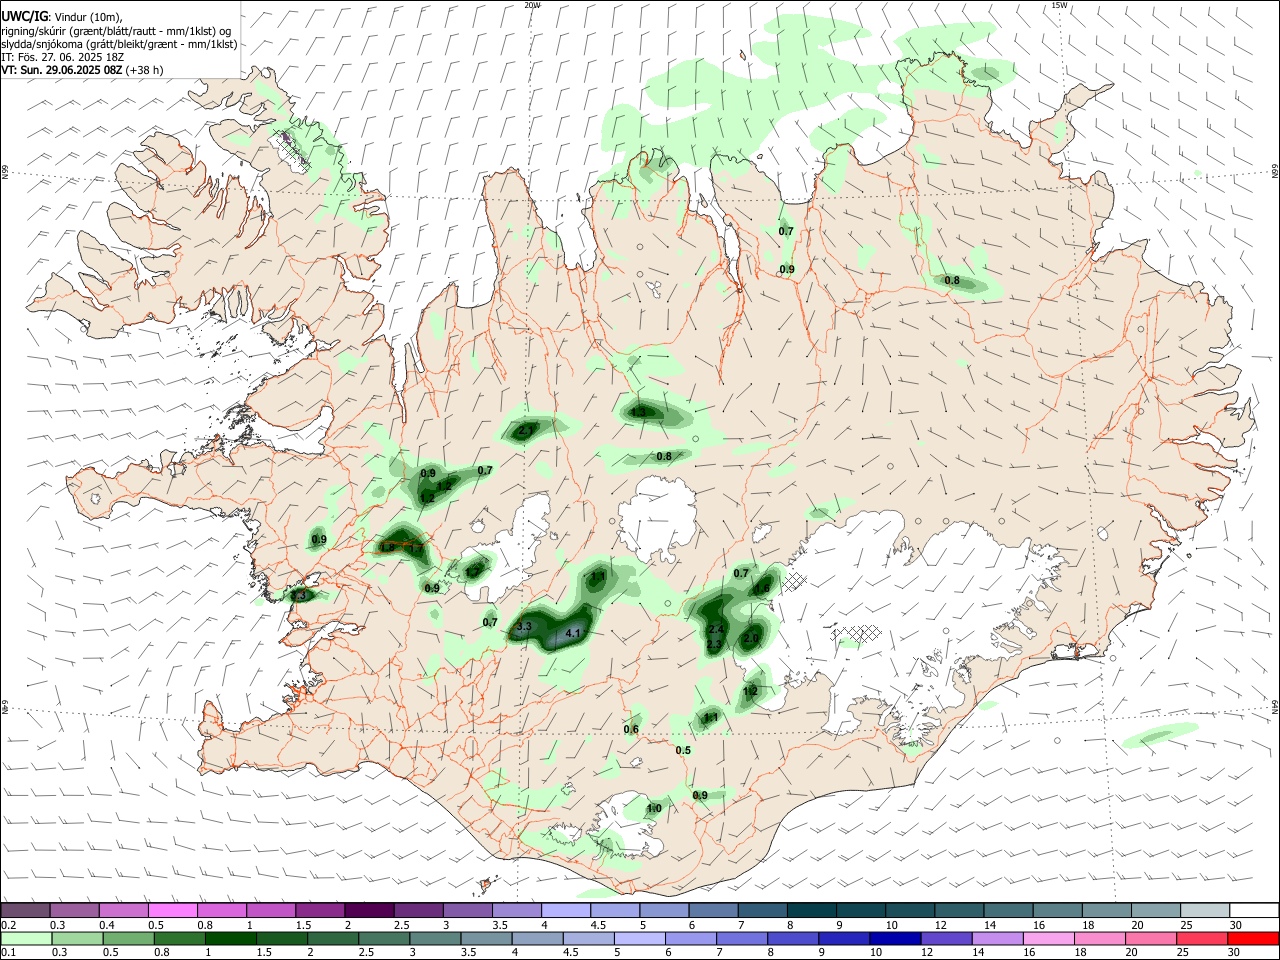This screenshot has width=1280, height=960.
Task: Click the 0.5 value on the map
Action: tap(683, 750)
